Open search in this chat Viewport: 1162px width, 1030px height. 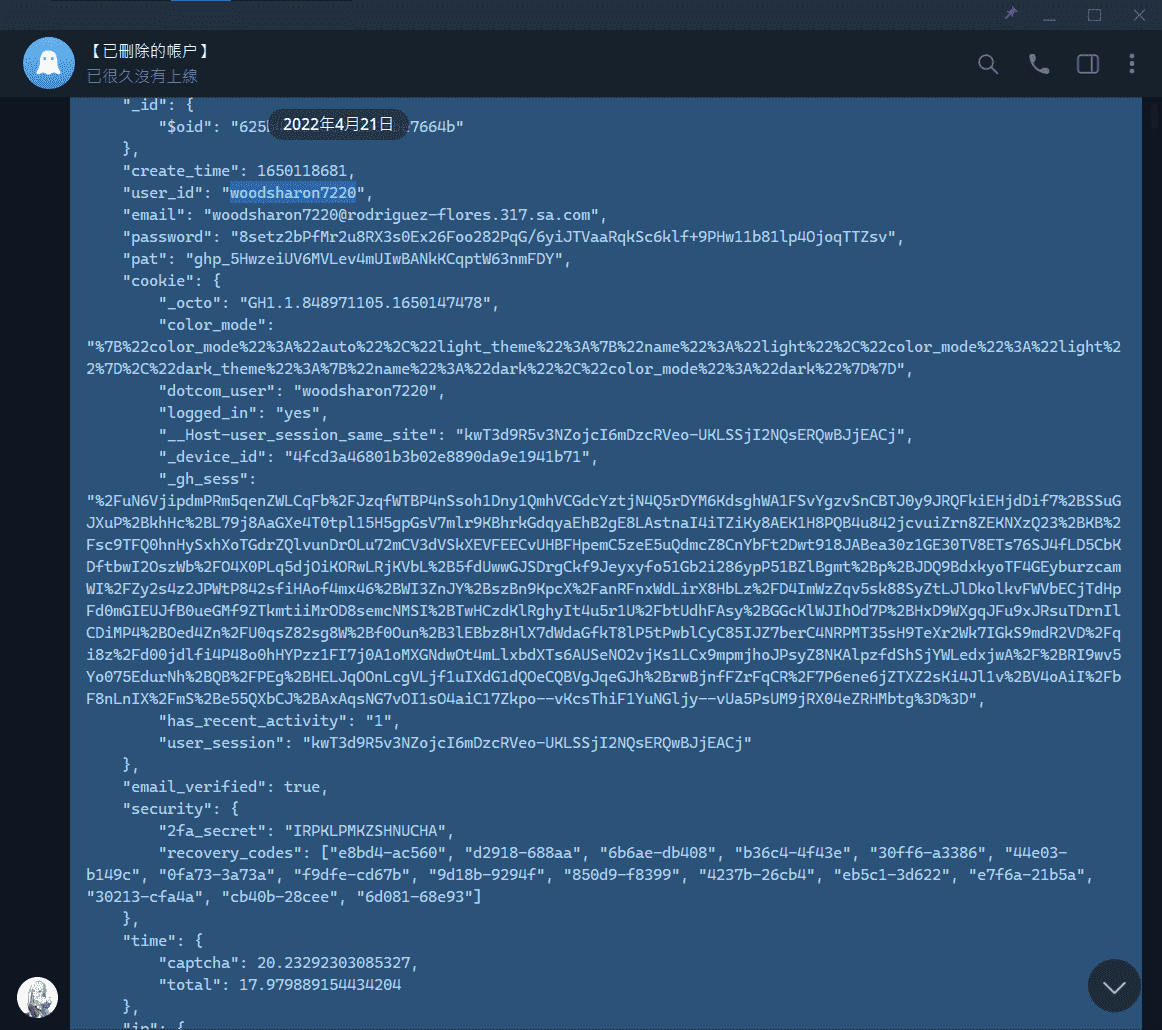[987, 64]
